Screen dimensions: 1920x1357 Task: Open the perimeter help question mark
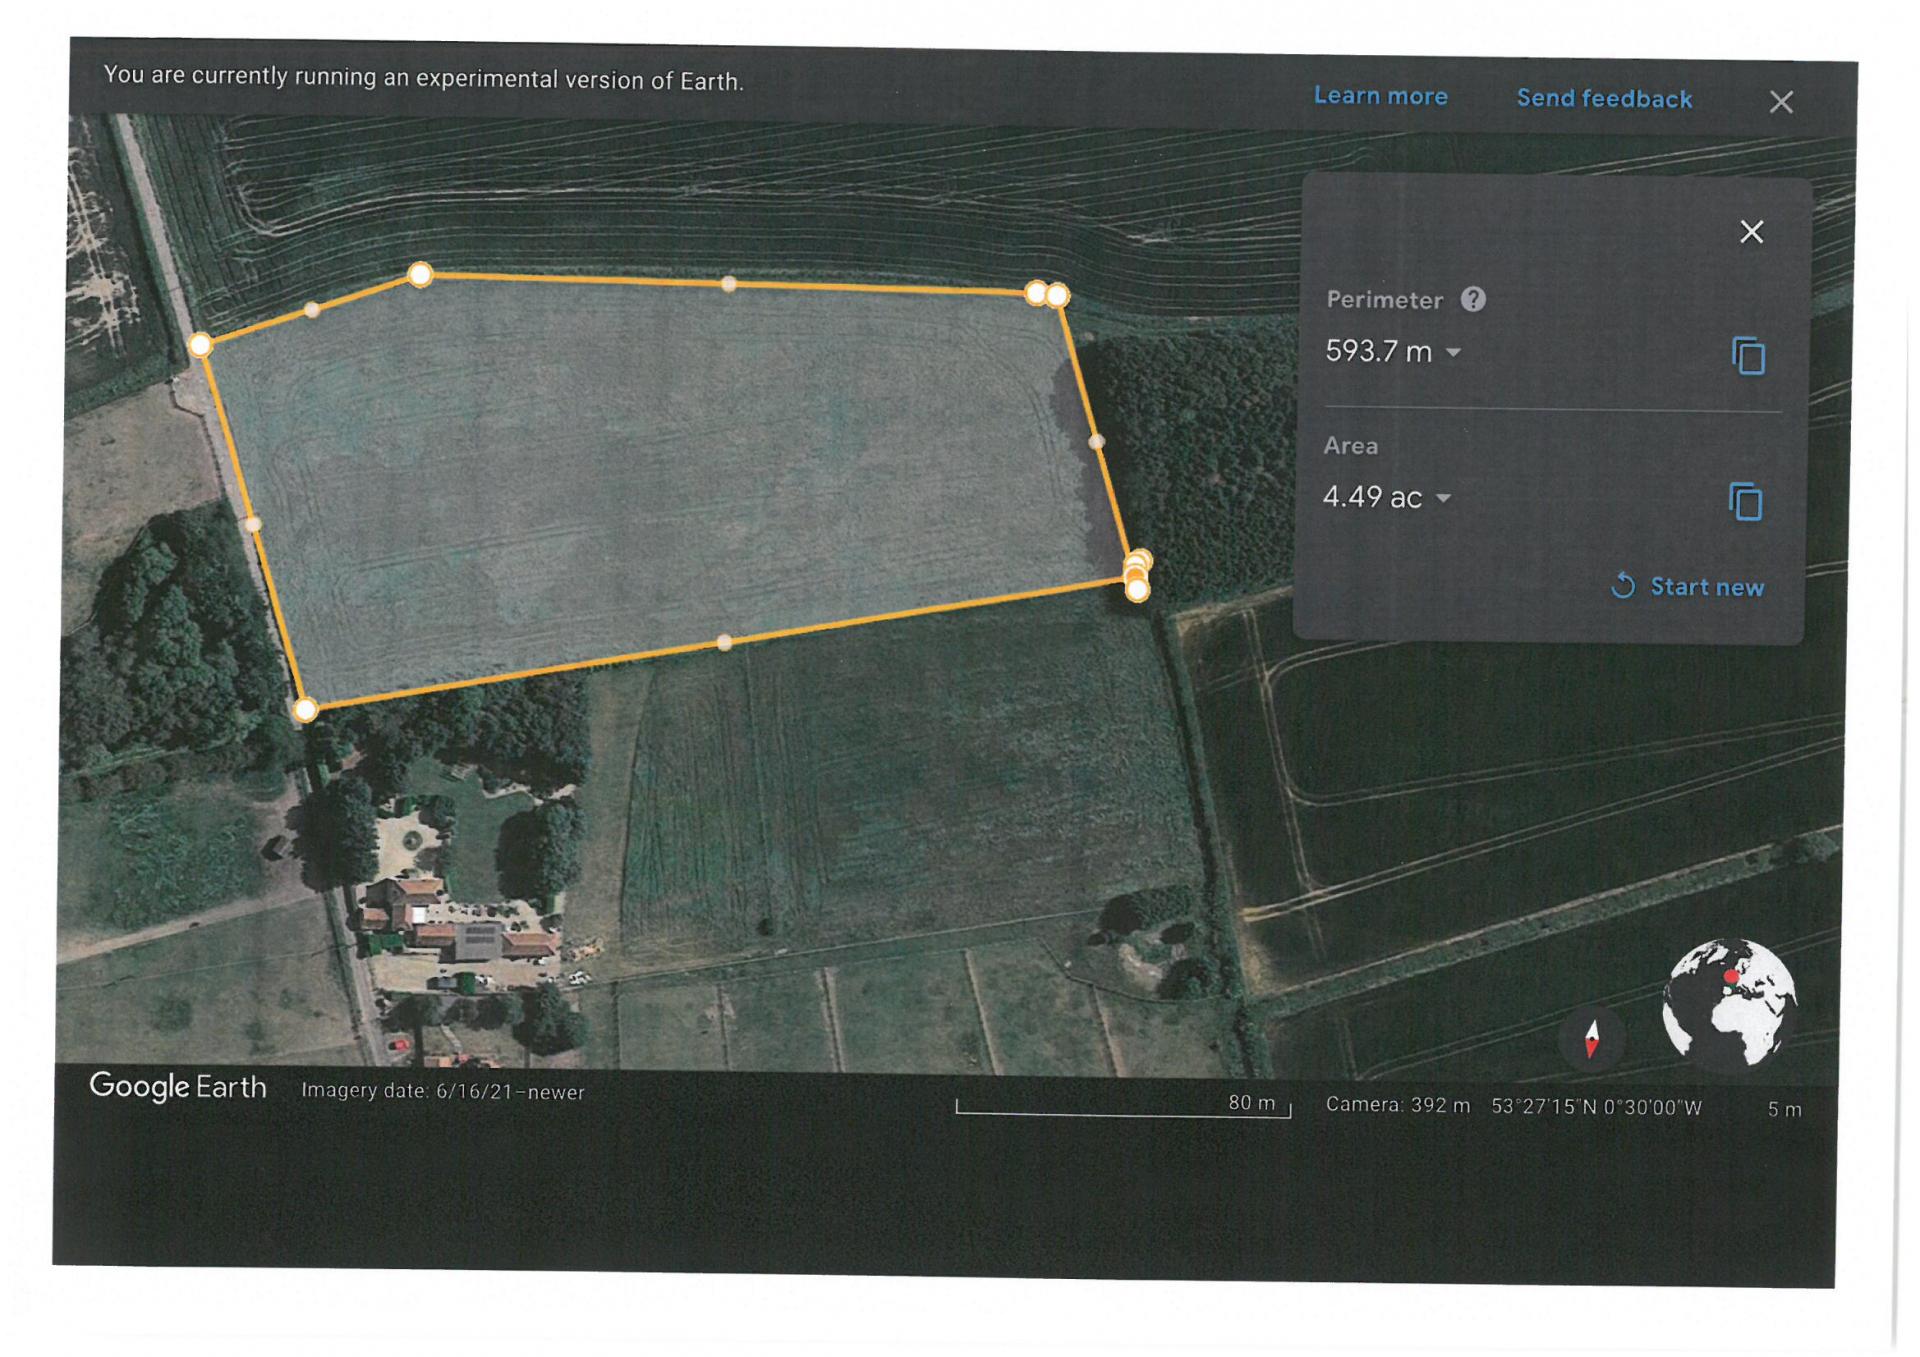(x=1473, y=299)
